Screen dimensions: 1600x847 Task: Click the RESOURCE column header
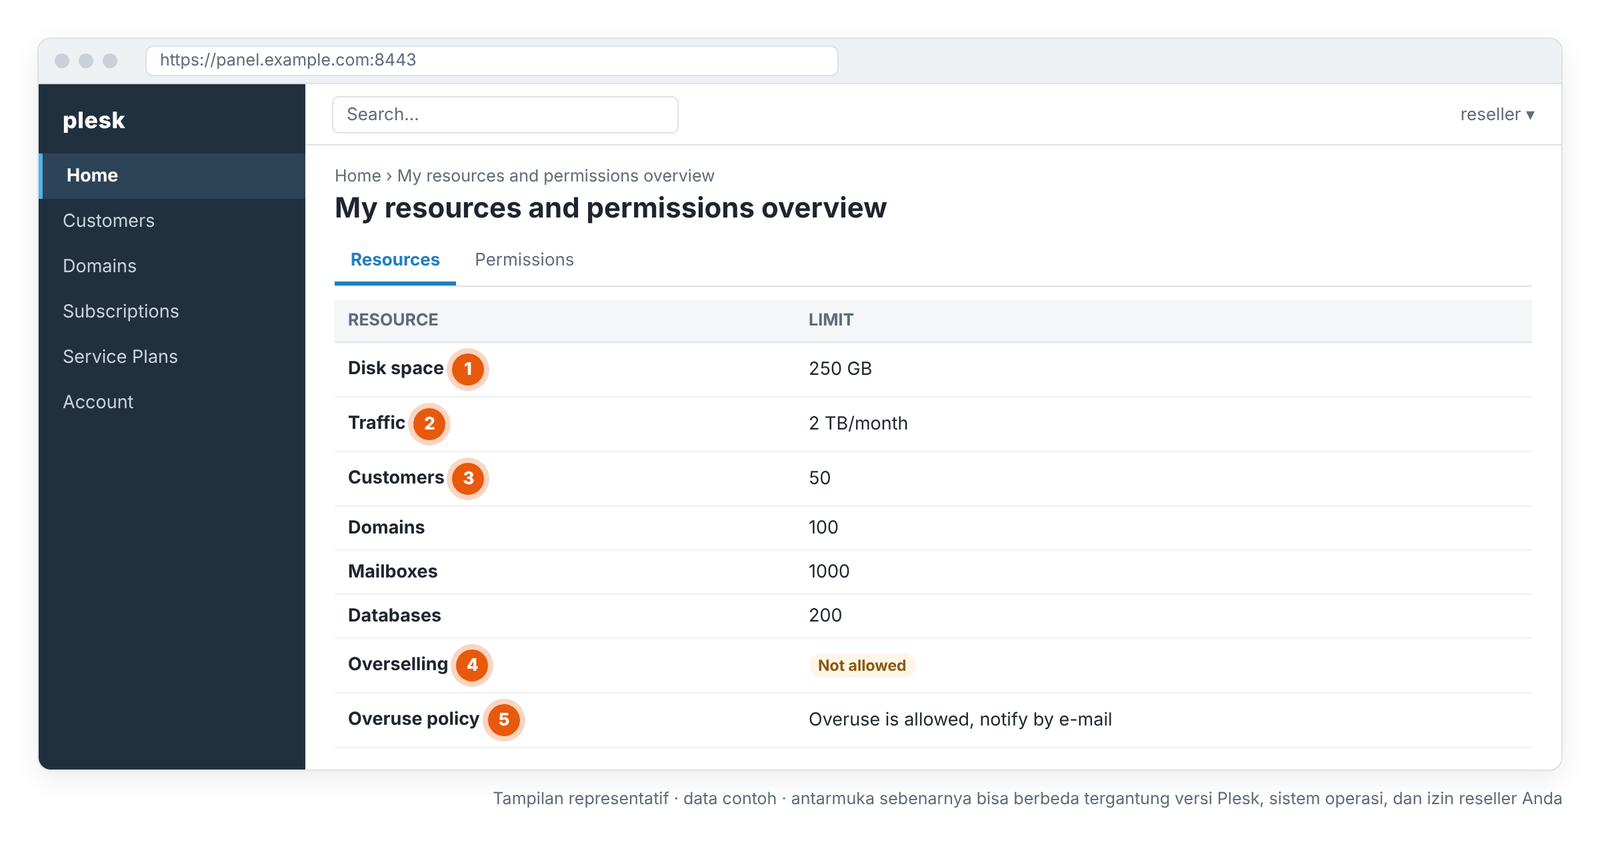(x=393, y=320)
